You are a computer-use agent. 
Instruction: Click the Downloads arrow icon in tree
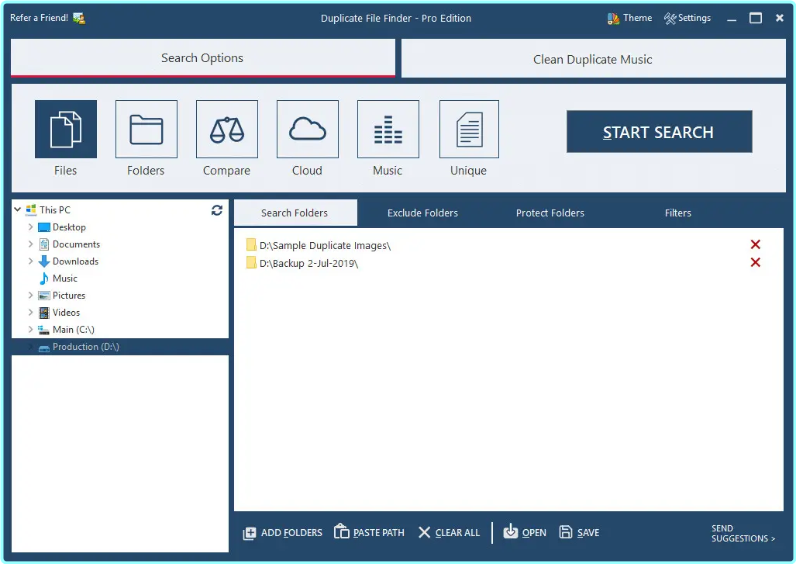point(44,261)
